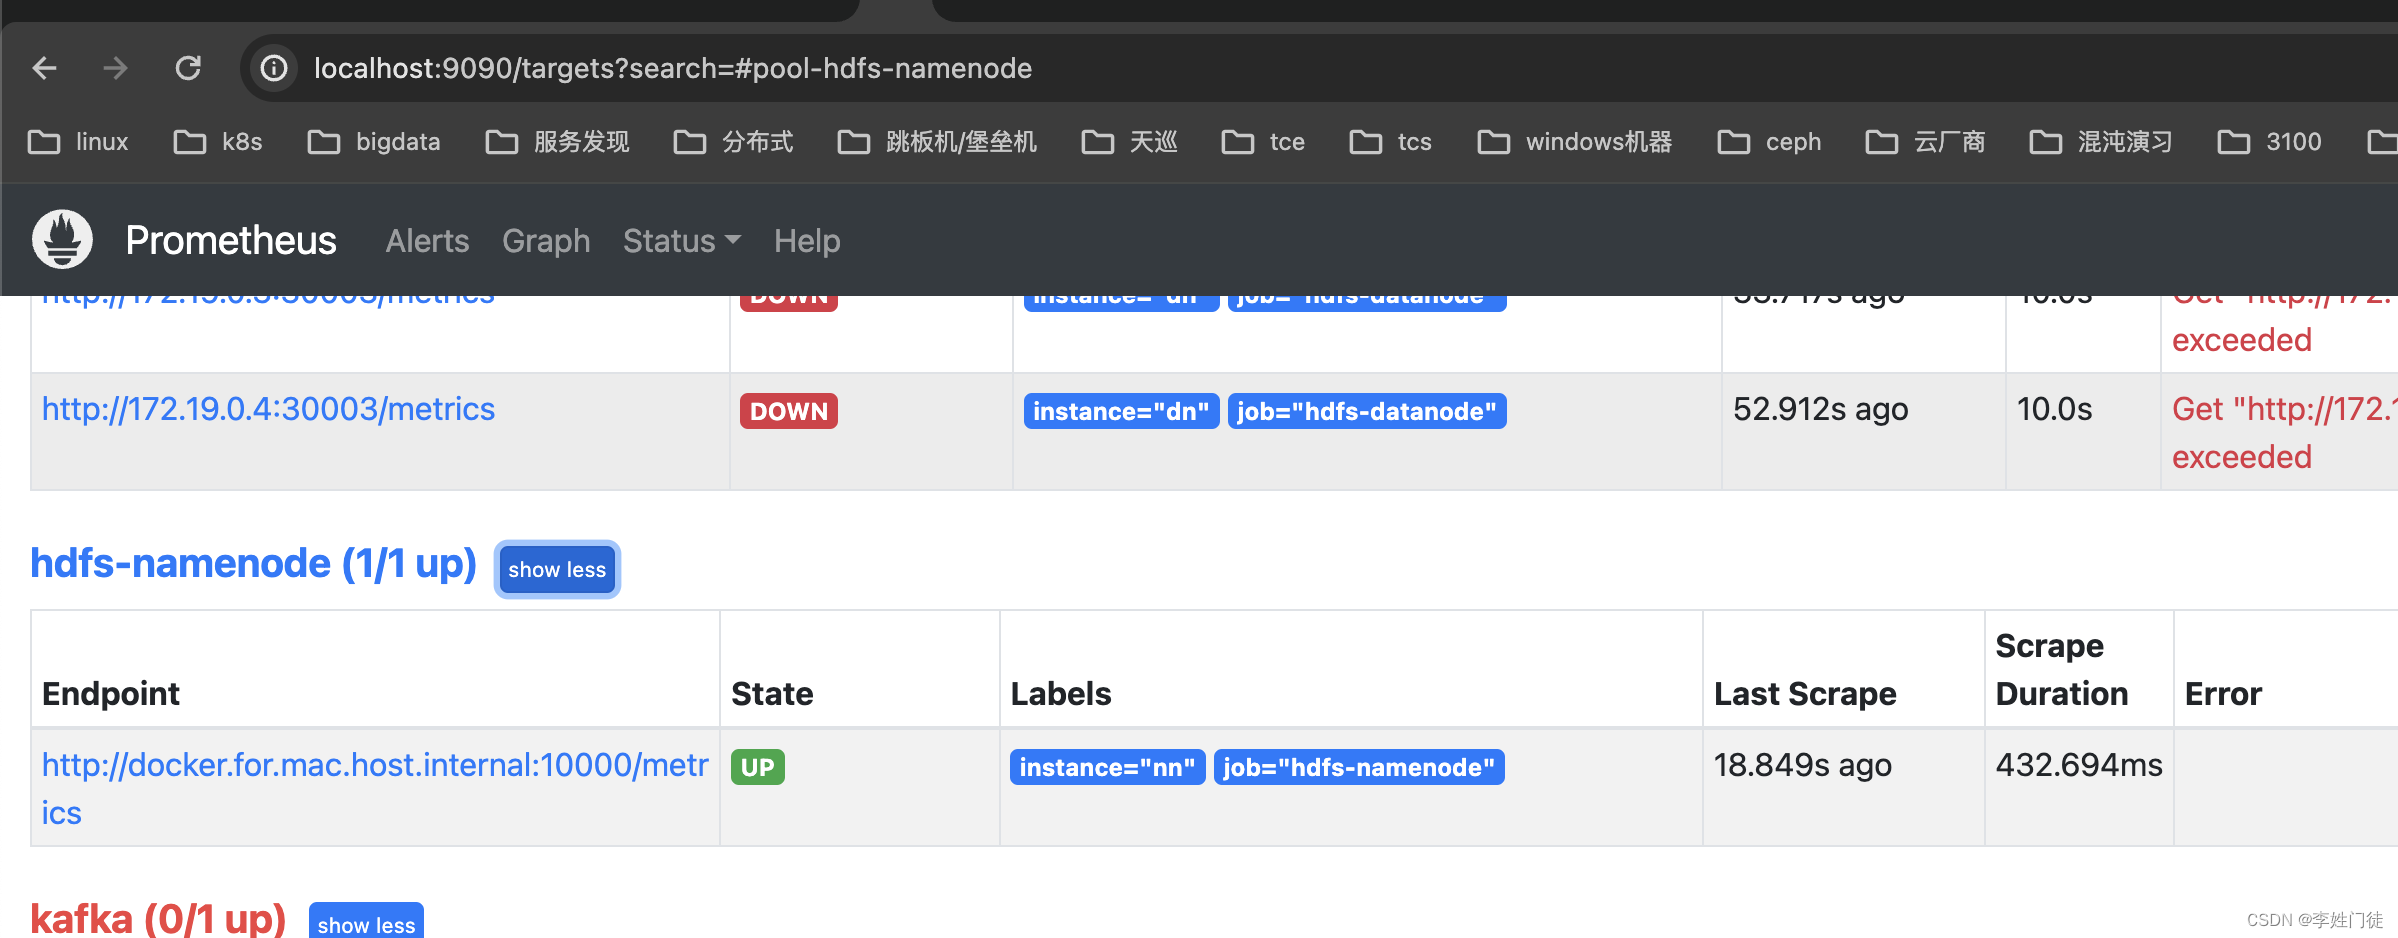This screenshot has height=938, width=2398.
Task: Click the instance="dn" label of 172.19.0.4 row
Action: pos(1121,411)
